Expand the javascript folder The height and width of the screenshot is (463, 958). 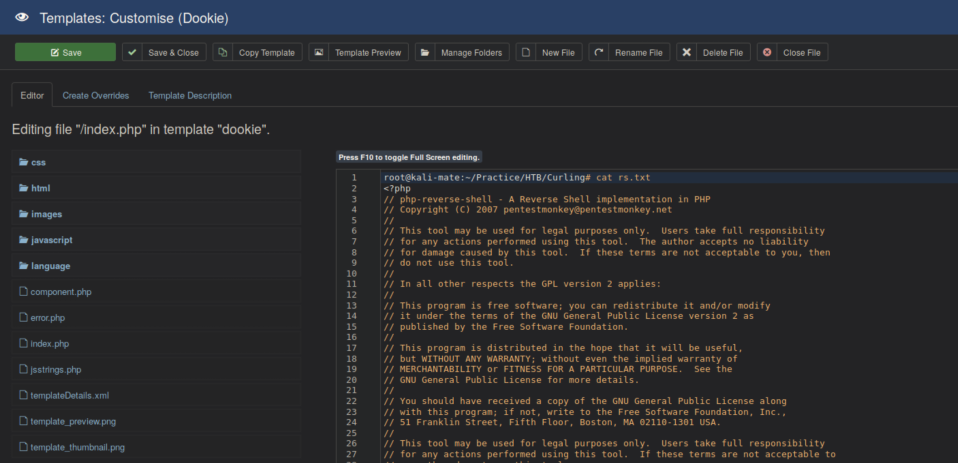point(51,240)
